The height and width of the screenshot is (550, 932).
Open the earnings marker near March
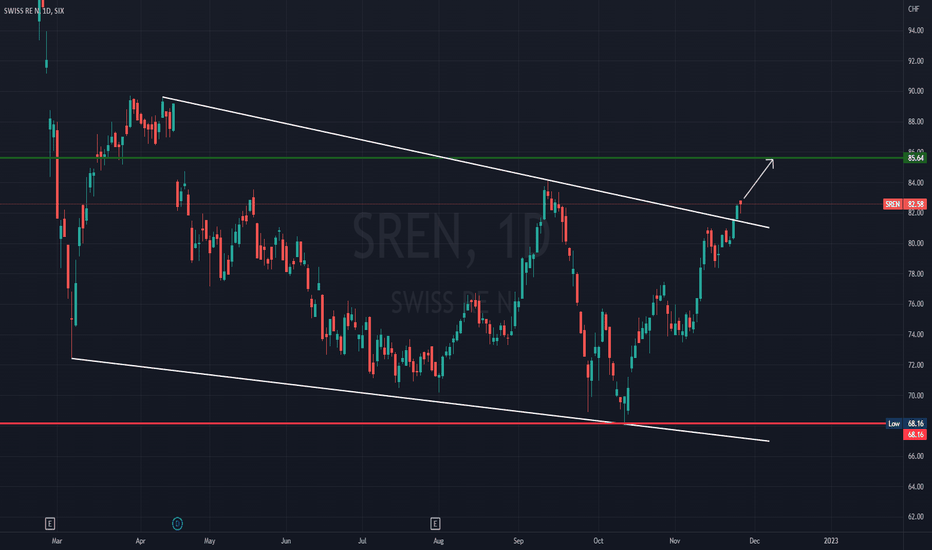(x=50, y=523)
